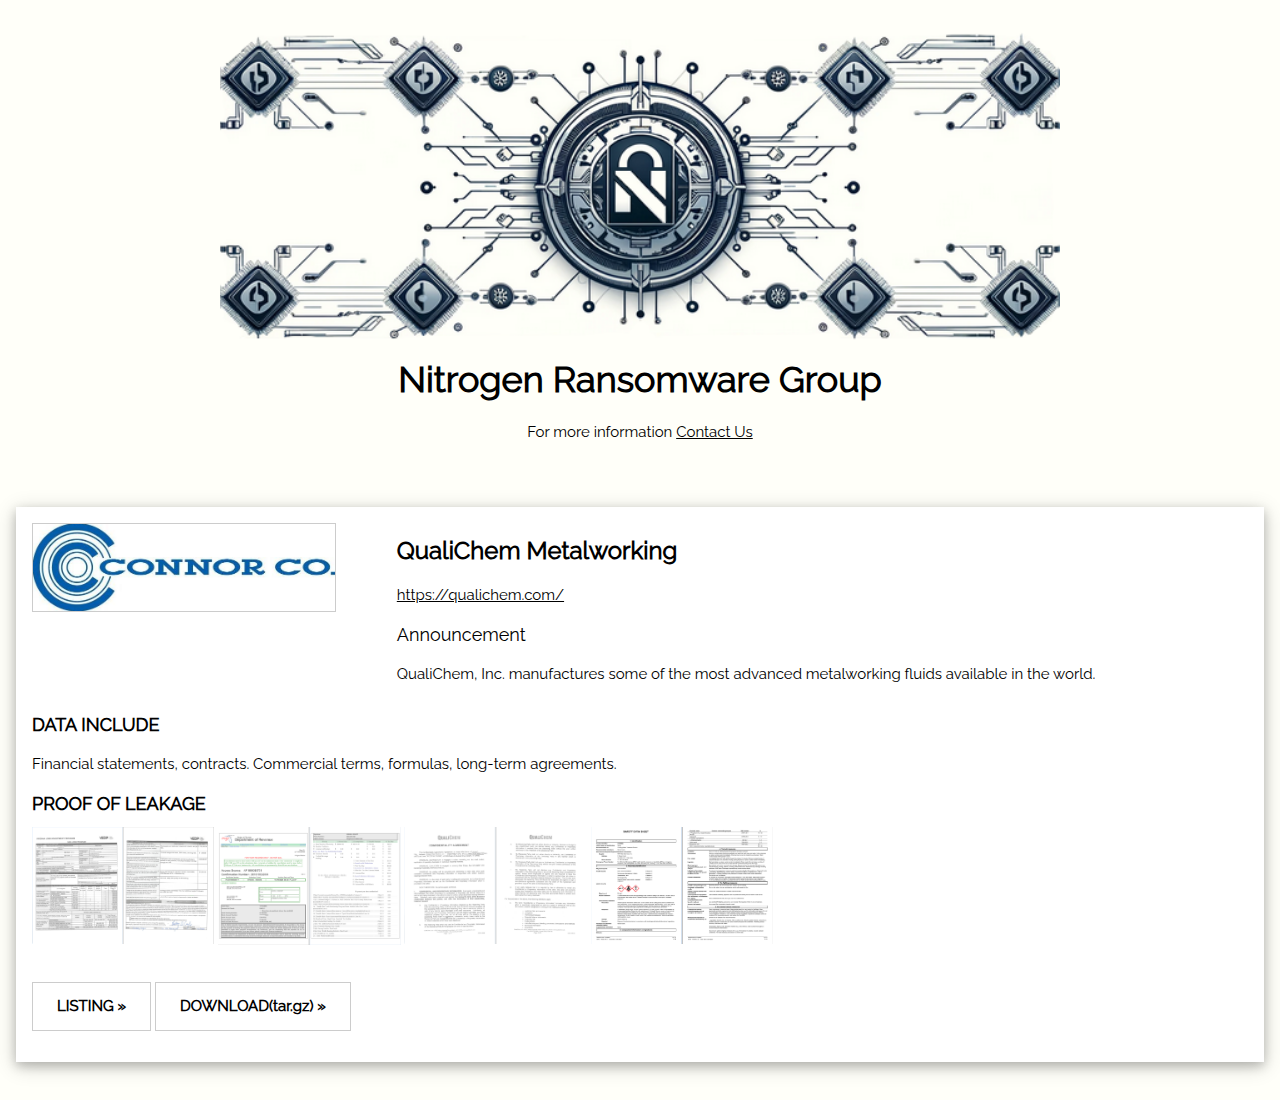Click the top-right chip icon in banner
The image size is (1280, 1100).
1021,78
